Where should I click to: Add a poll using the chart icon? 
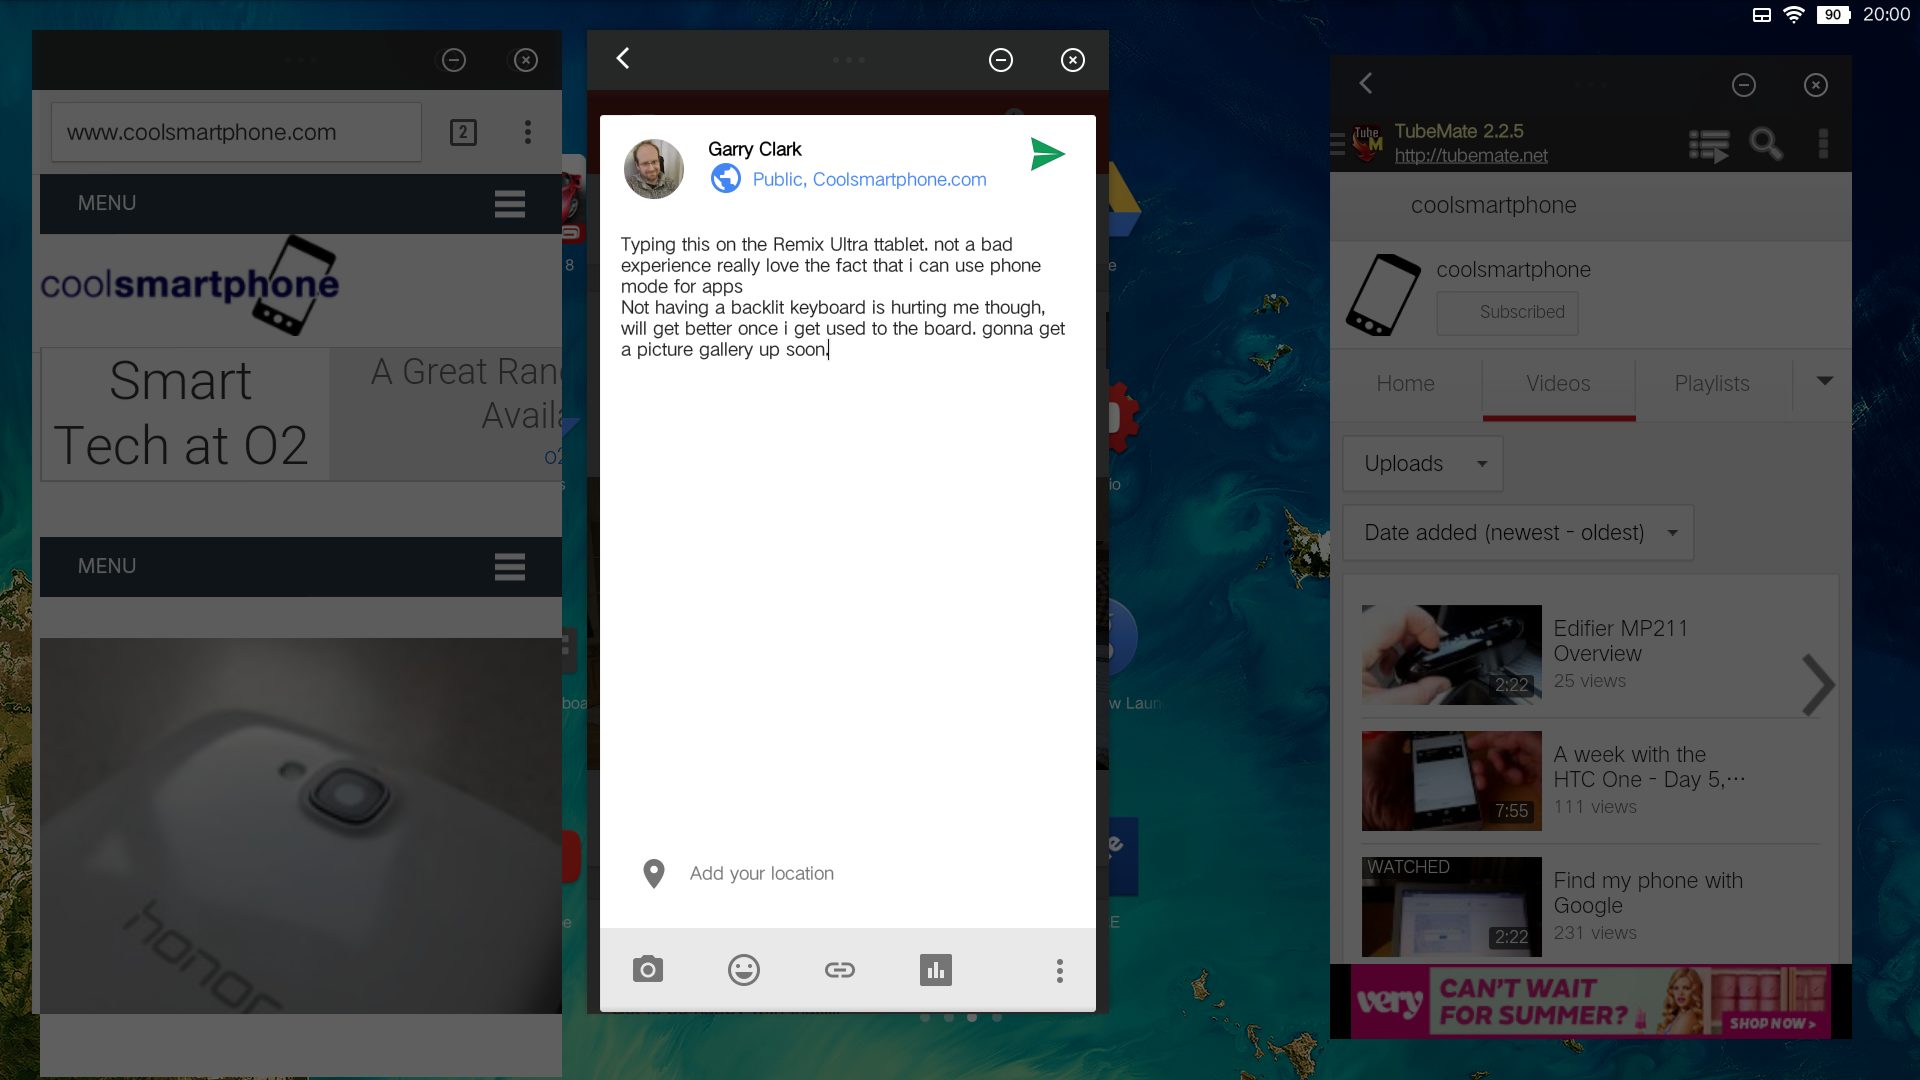(936, 970)
